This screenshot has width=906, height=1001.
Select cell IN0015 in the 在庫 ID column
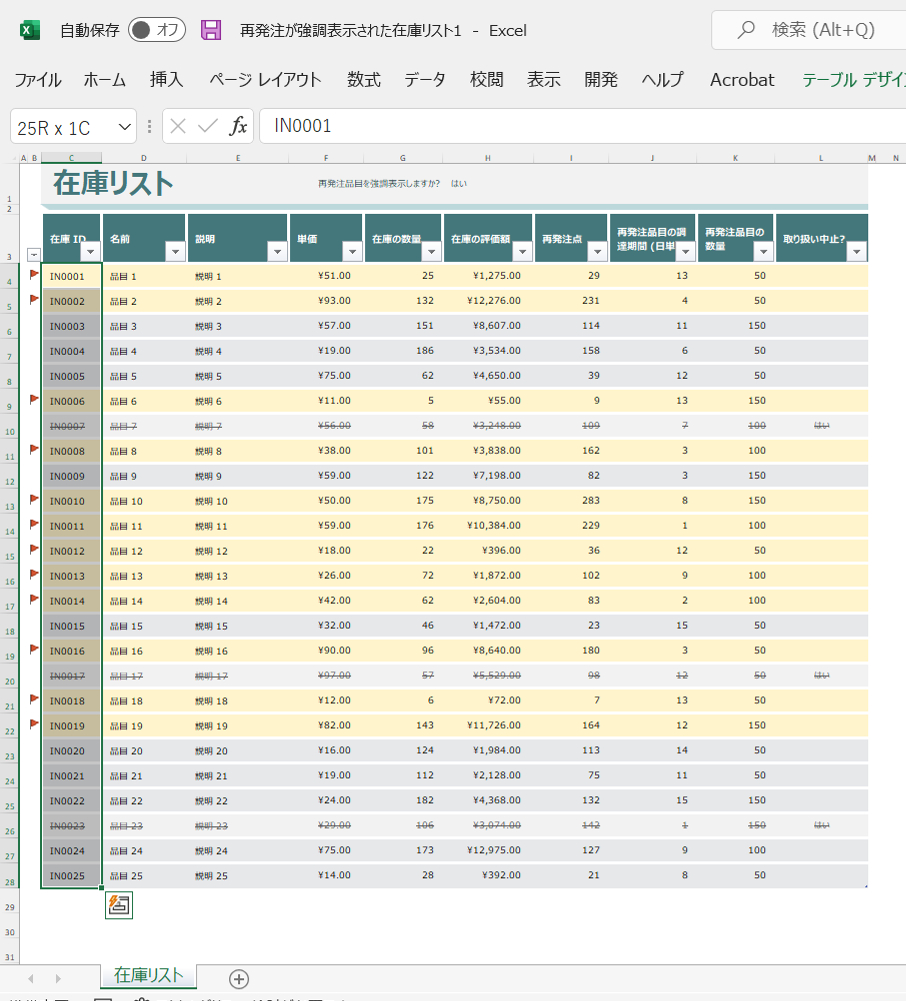click(71, 626)
